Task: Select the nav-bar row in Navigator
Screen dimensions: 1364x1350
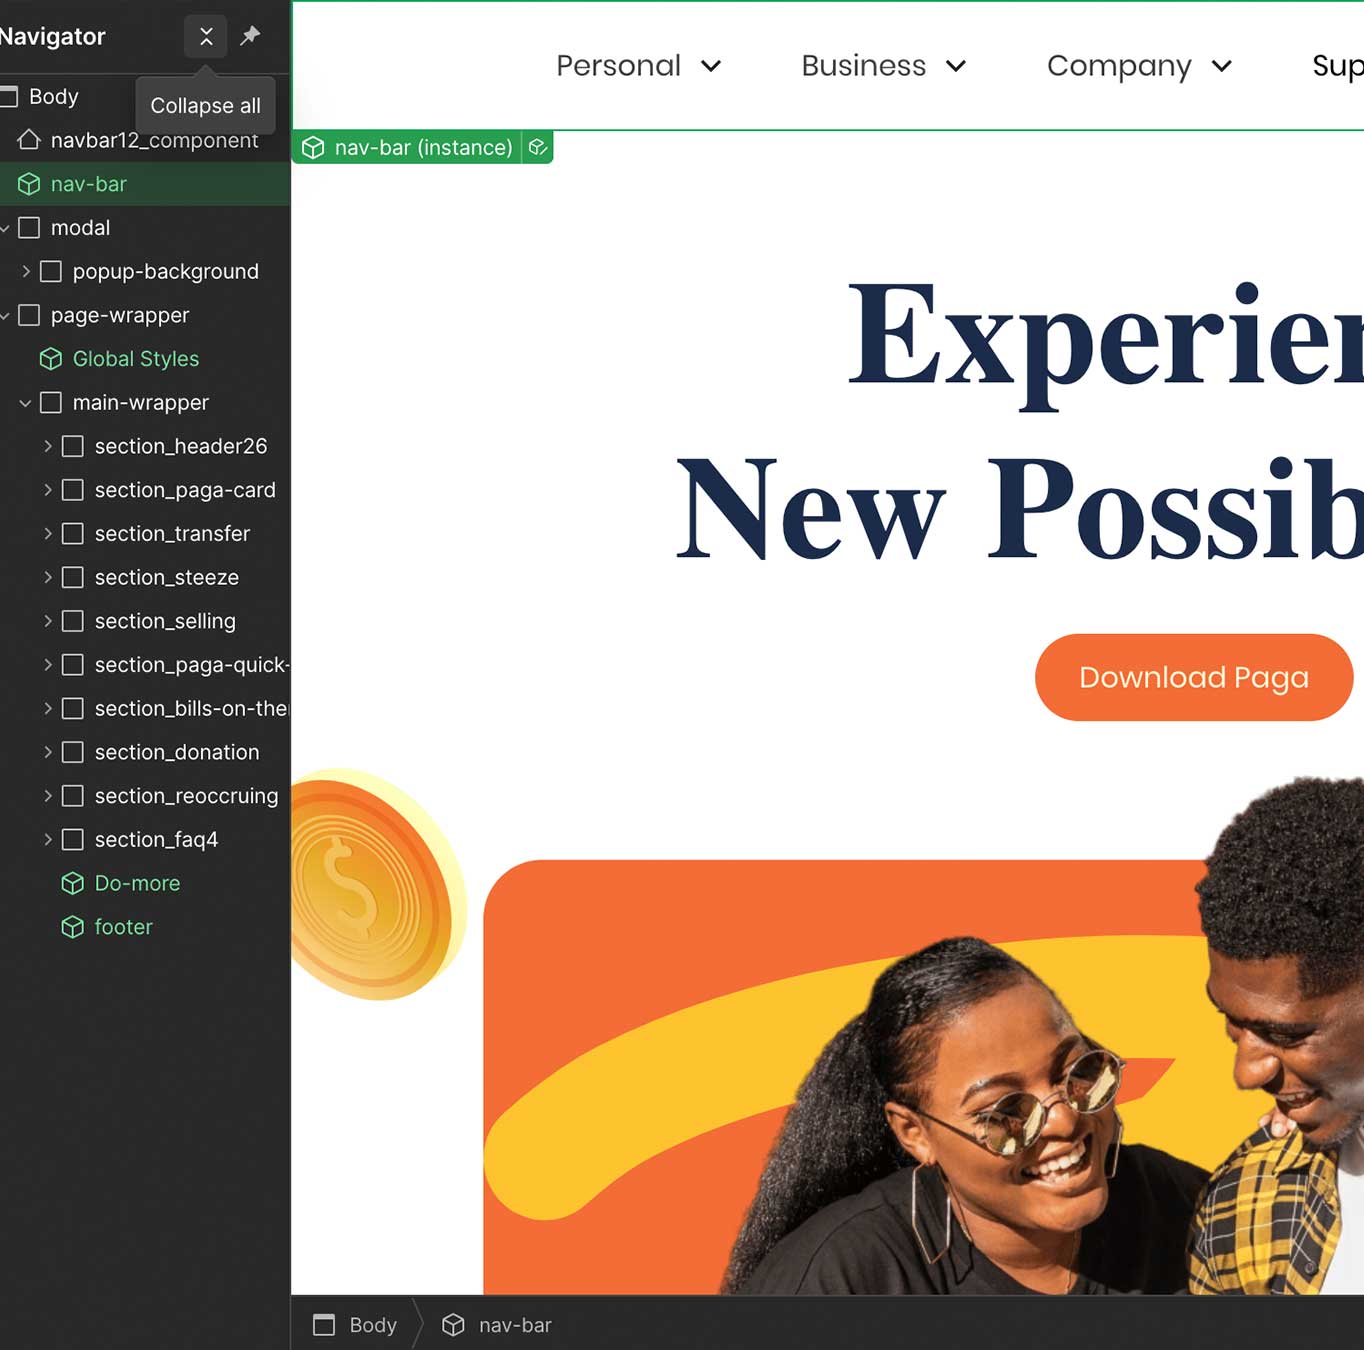Action: pyautogui.click(x=145, y=184)
